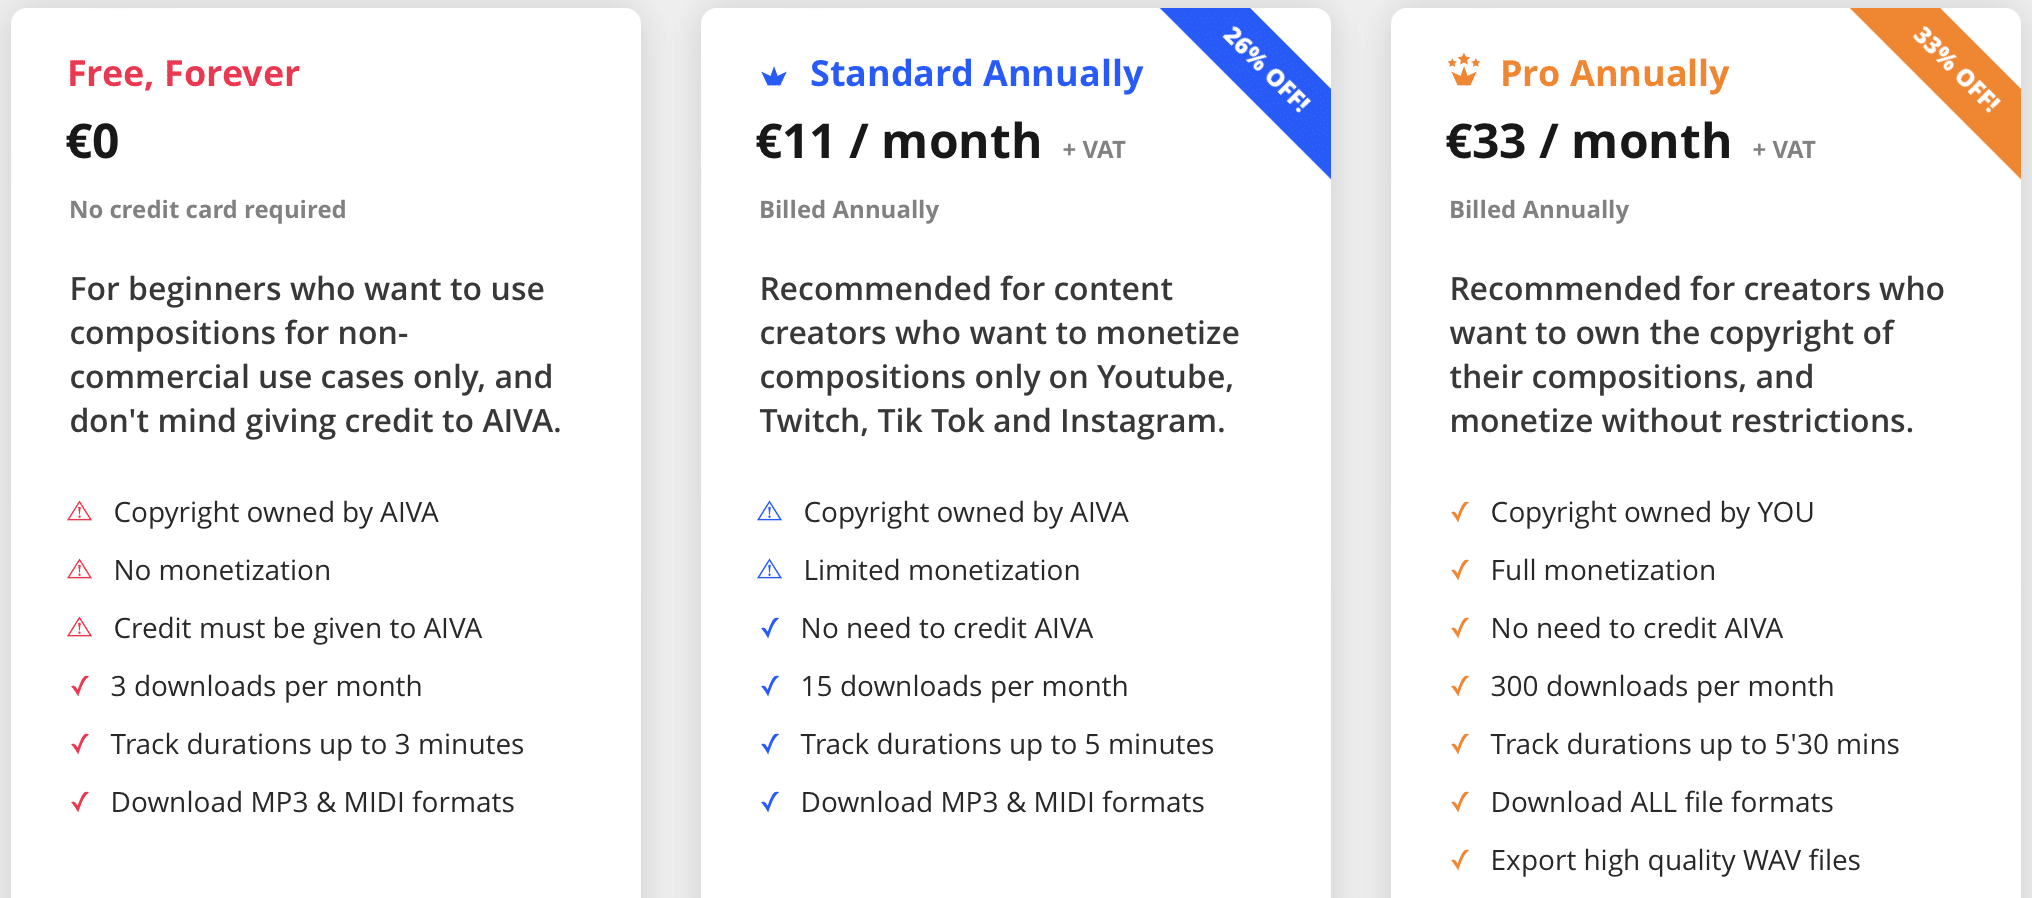Click the blue checkmark next to 15 downloads per month
The image size is (2032, 898).
(x=770, y=686)
